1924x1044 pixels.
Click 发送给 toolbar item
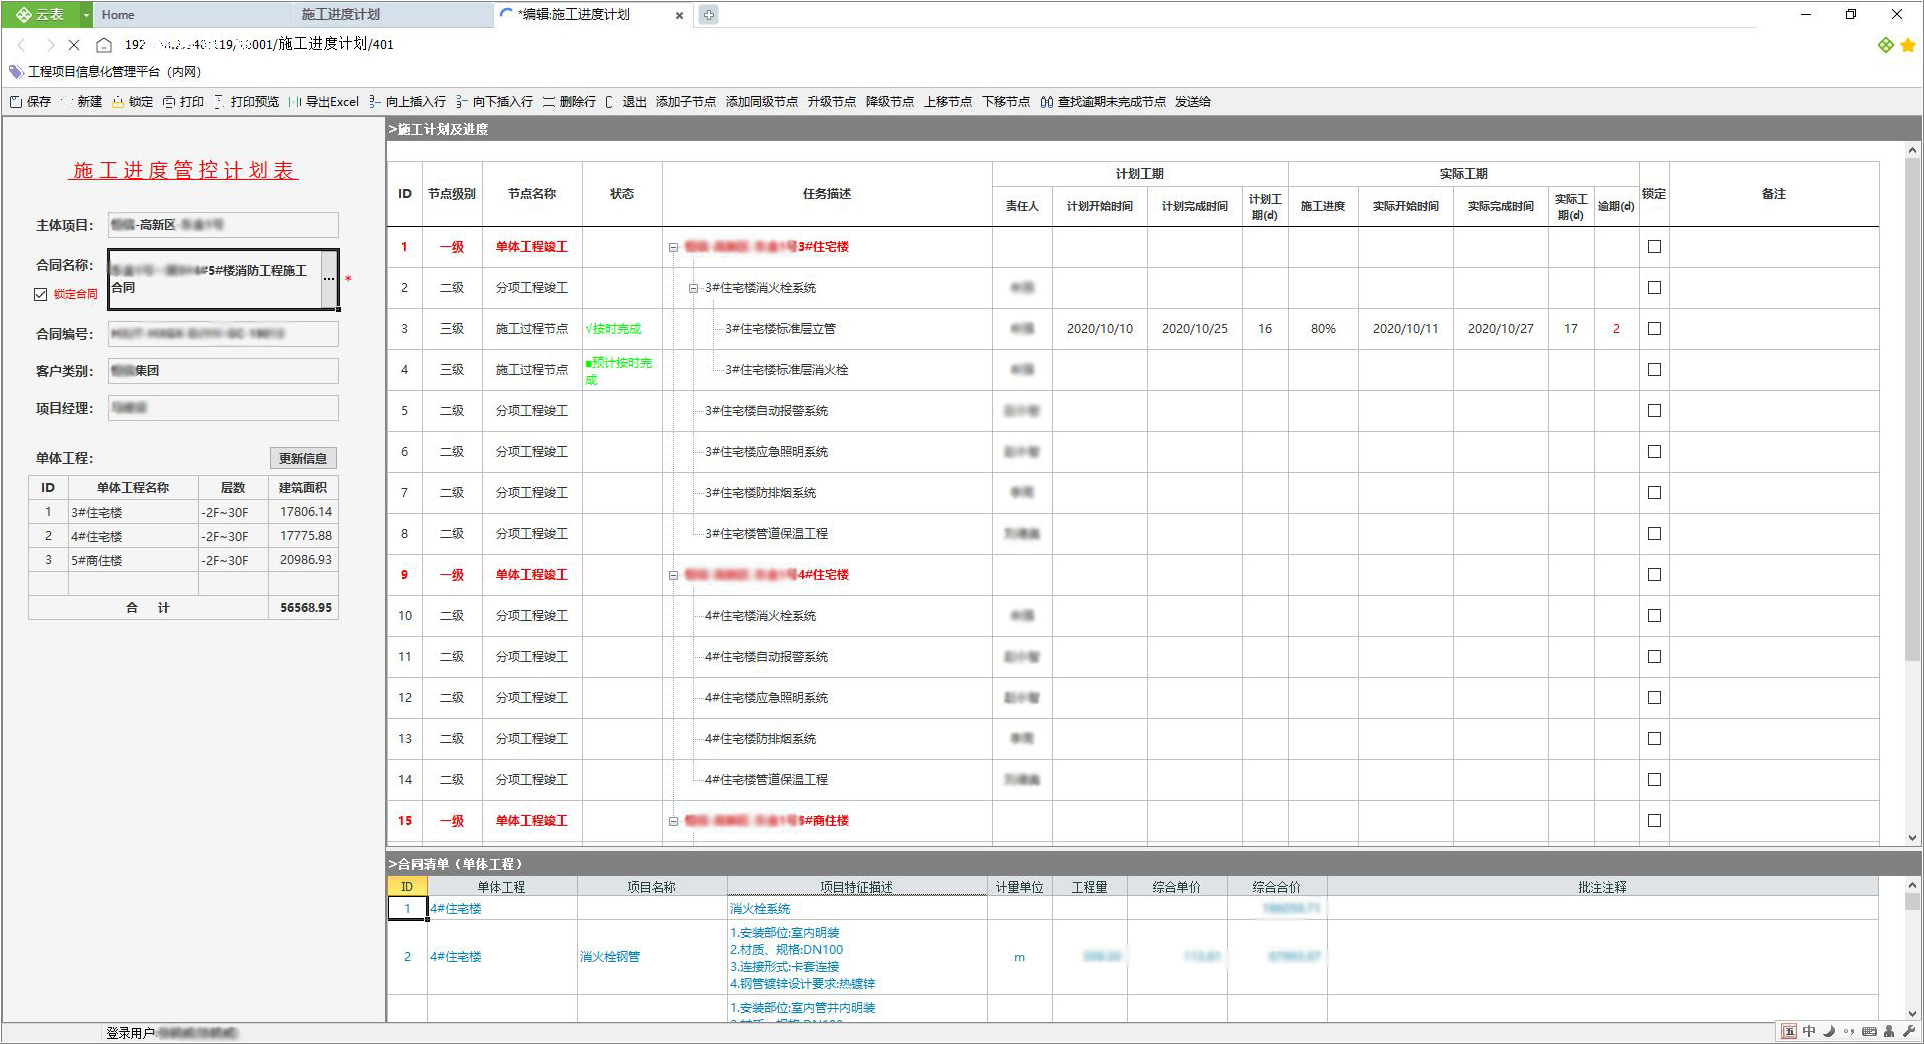click(1193, 102)
